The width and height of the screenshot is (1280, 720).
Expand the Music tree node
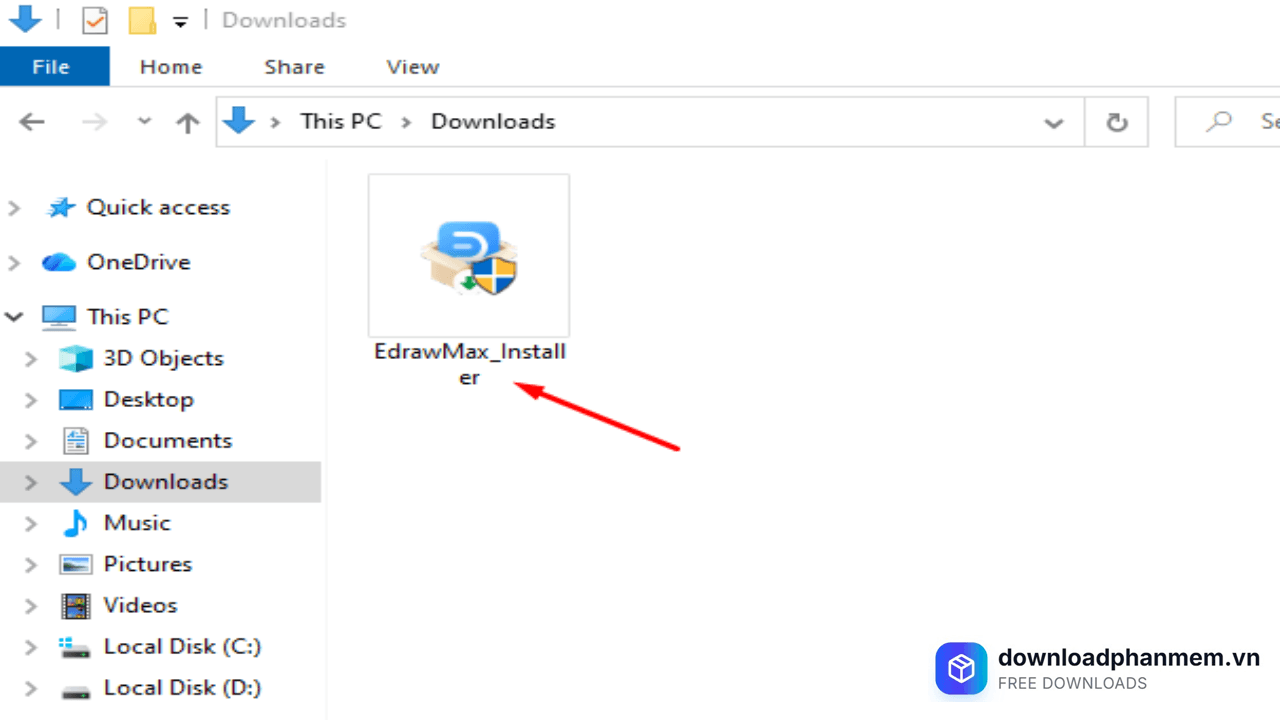pyautogui.click(x=31, y=523)
